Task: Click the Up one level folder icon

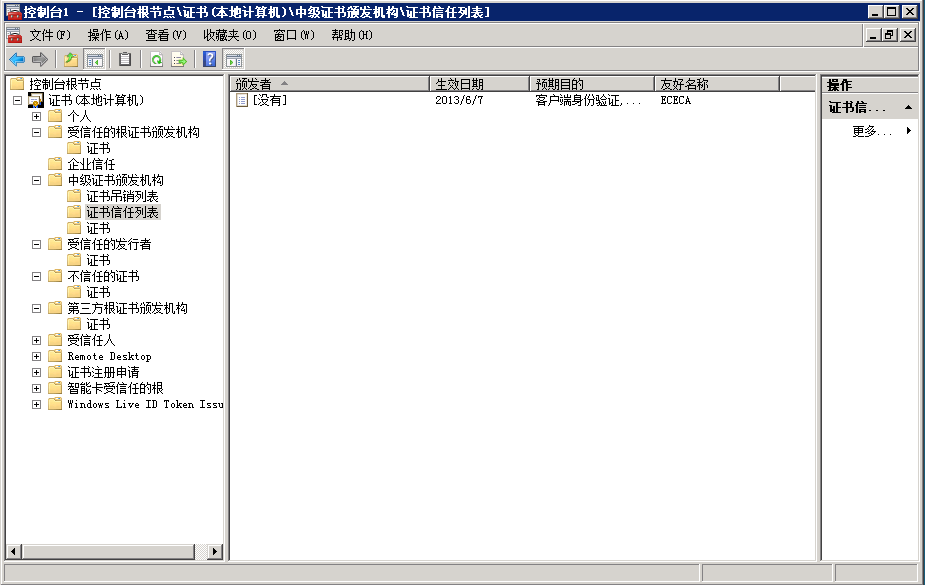Action: pyautogui.click(x=71, y=60)
